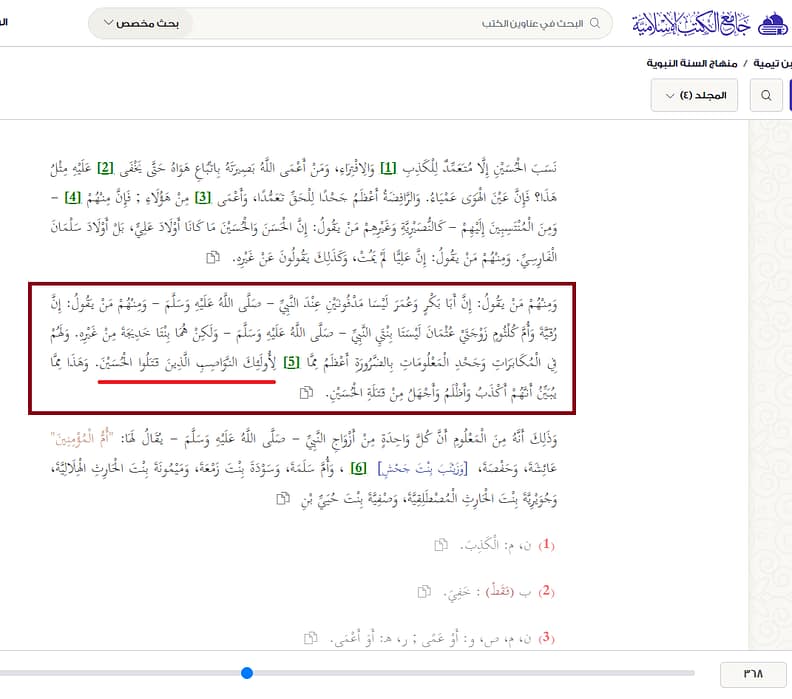Open منهاج السنة النبوية breadcrumb
The image size is (792, 699).
tap(691, 63)
